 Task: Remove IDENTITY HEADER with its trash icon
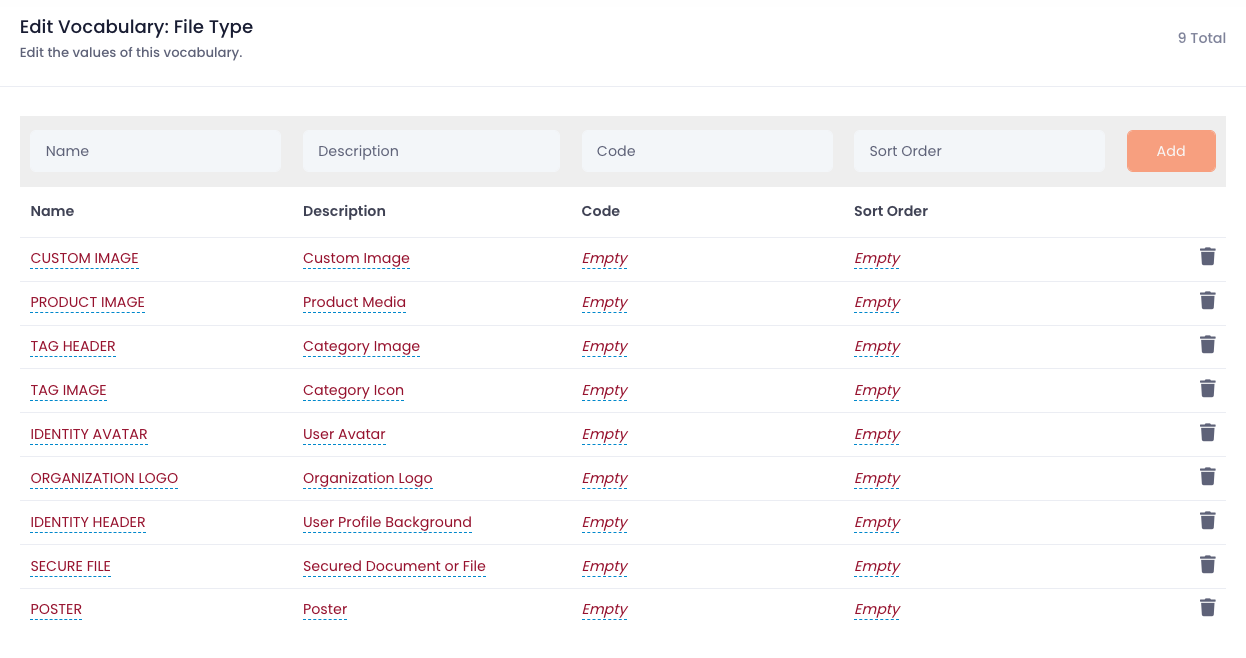(x=1207, y=521)
